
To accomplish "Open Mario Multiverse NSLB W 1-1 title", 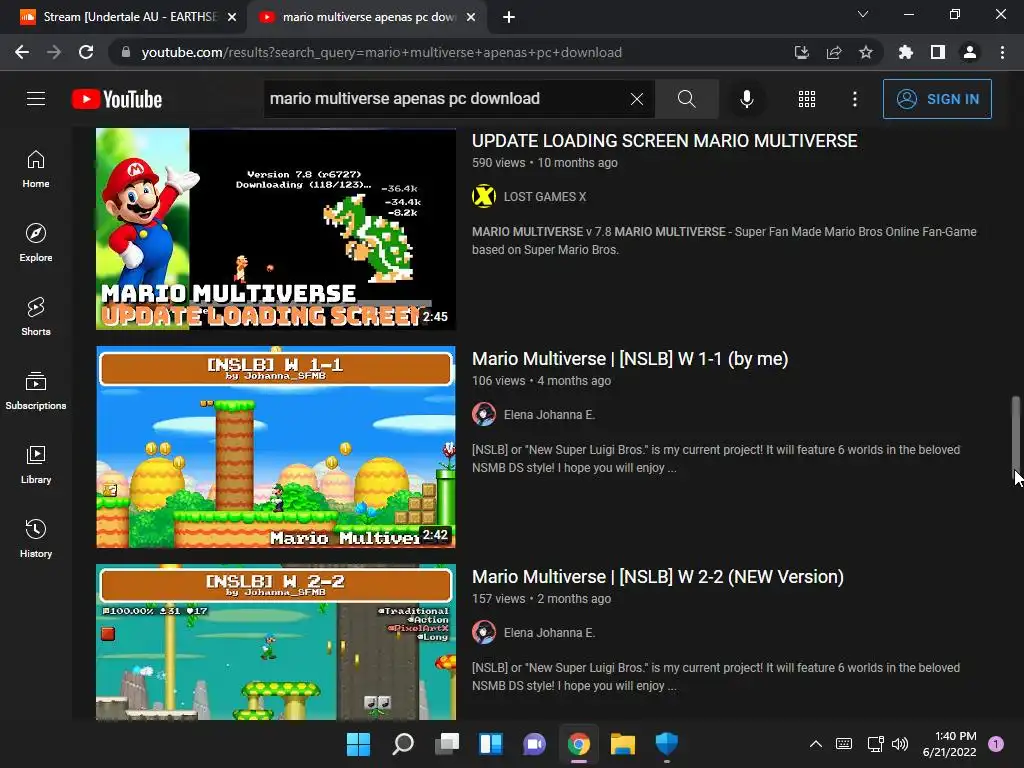I will pos(630,359).
